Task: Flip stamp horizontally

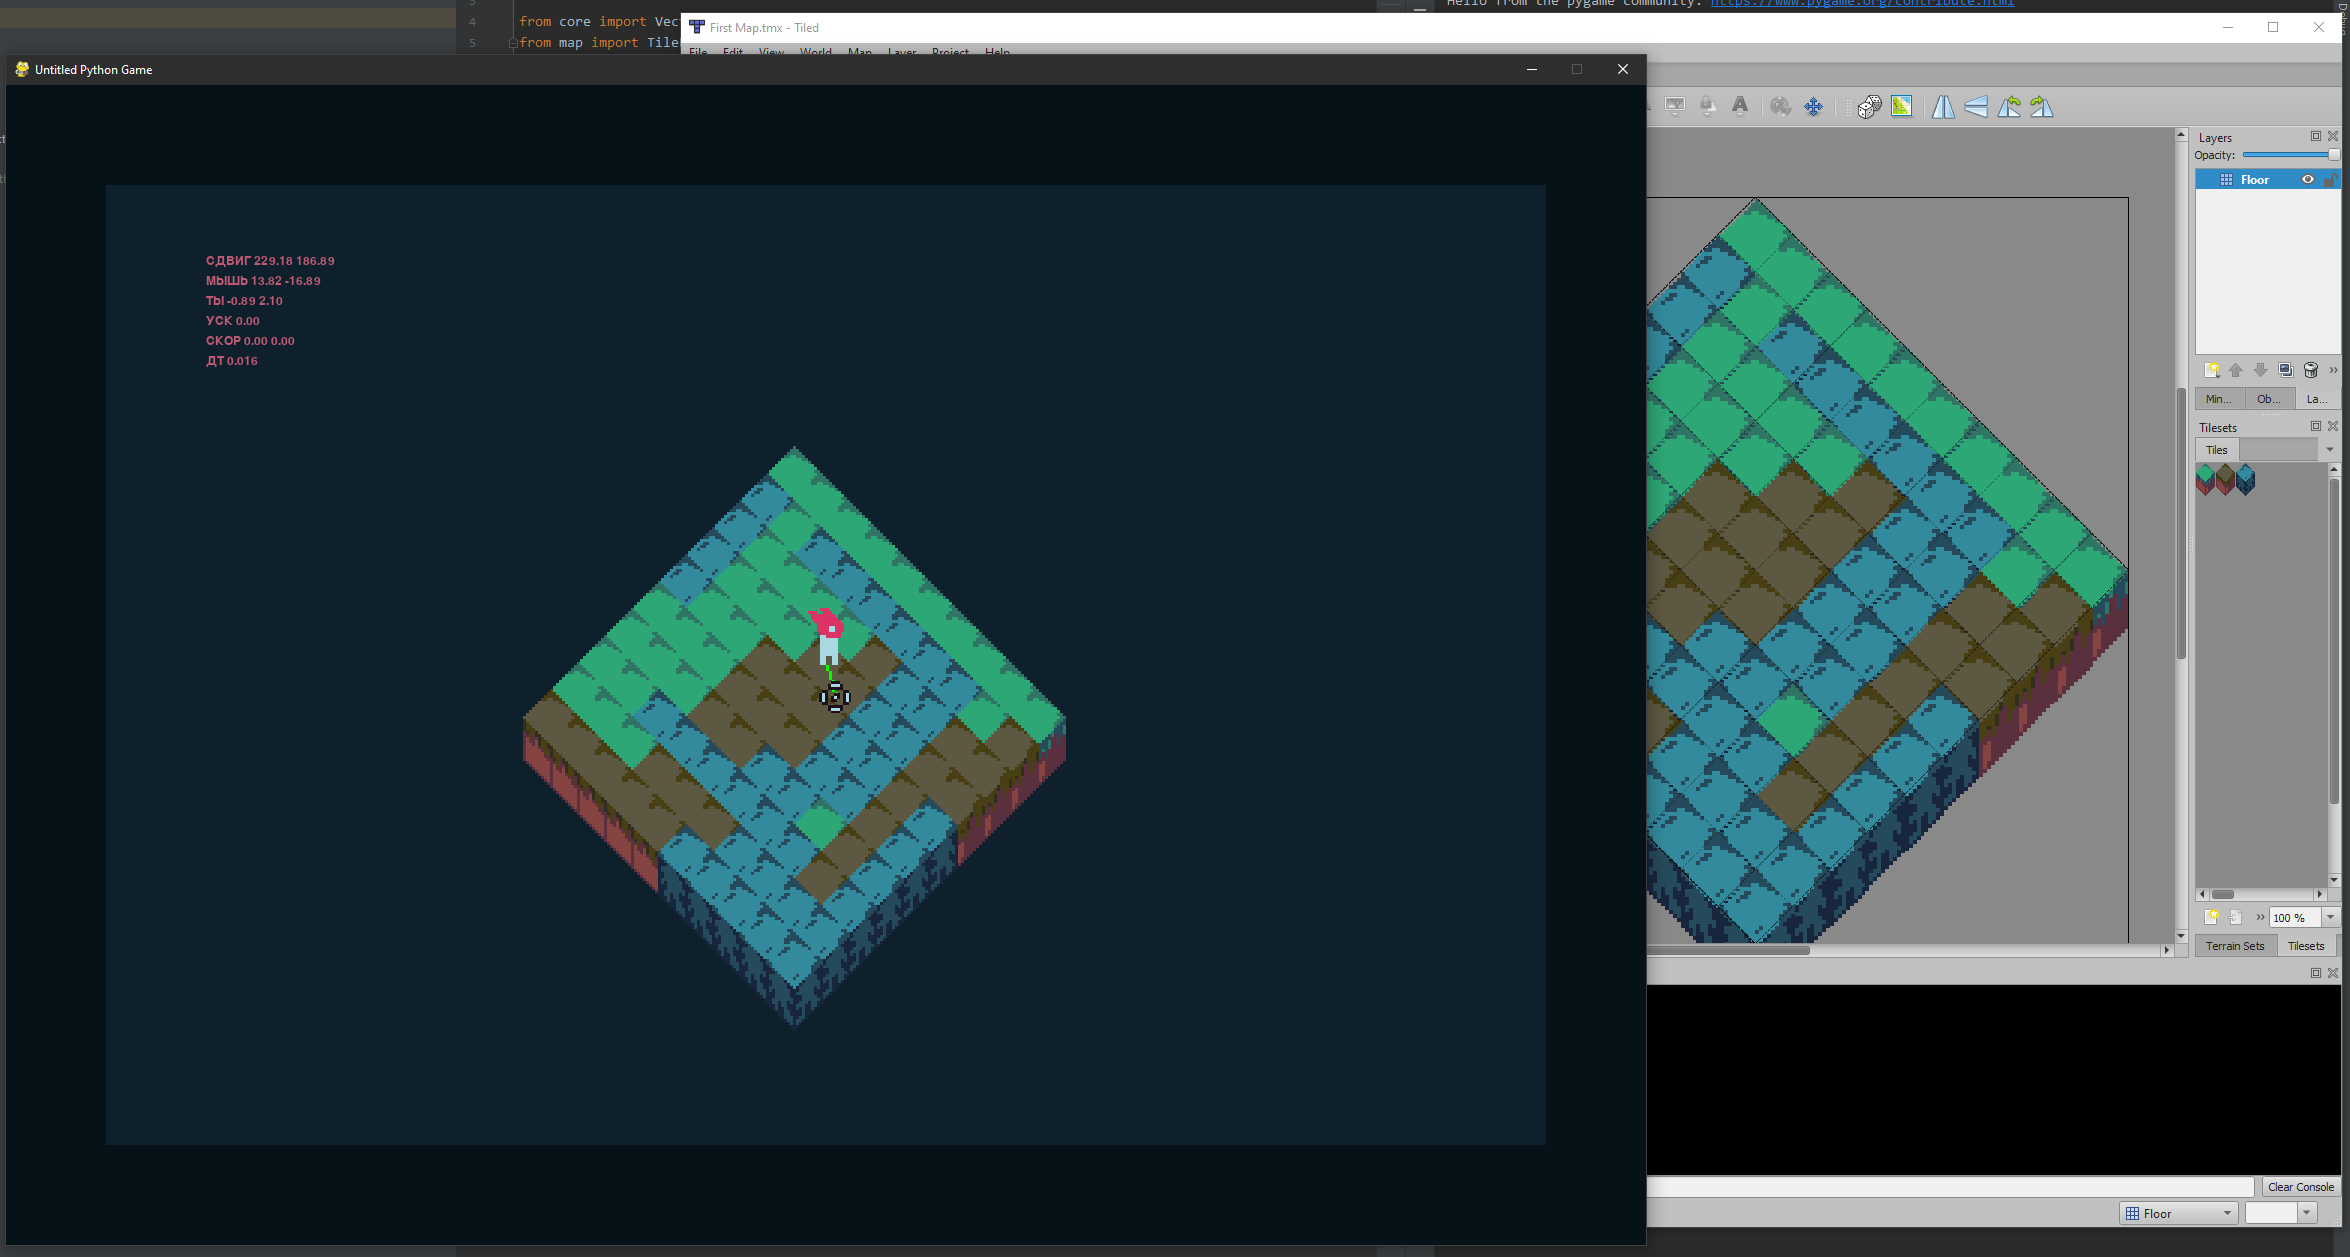Action: [x=1943, y=107]
